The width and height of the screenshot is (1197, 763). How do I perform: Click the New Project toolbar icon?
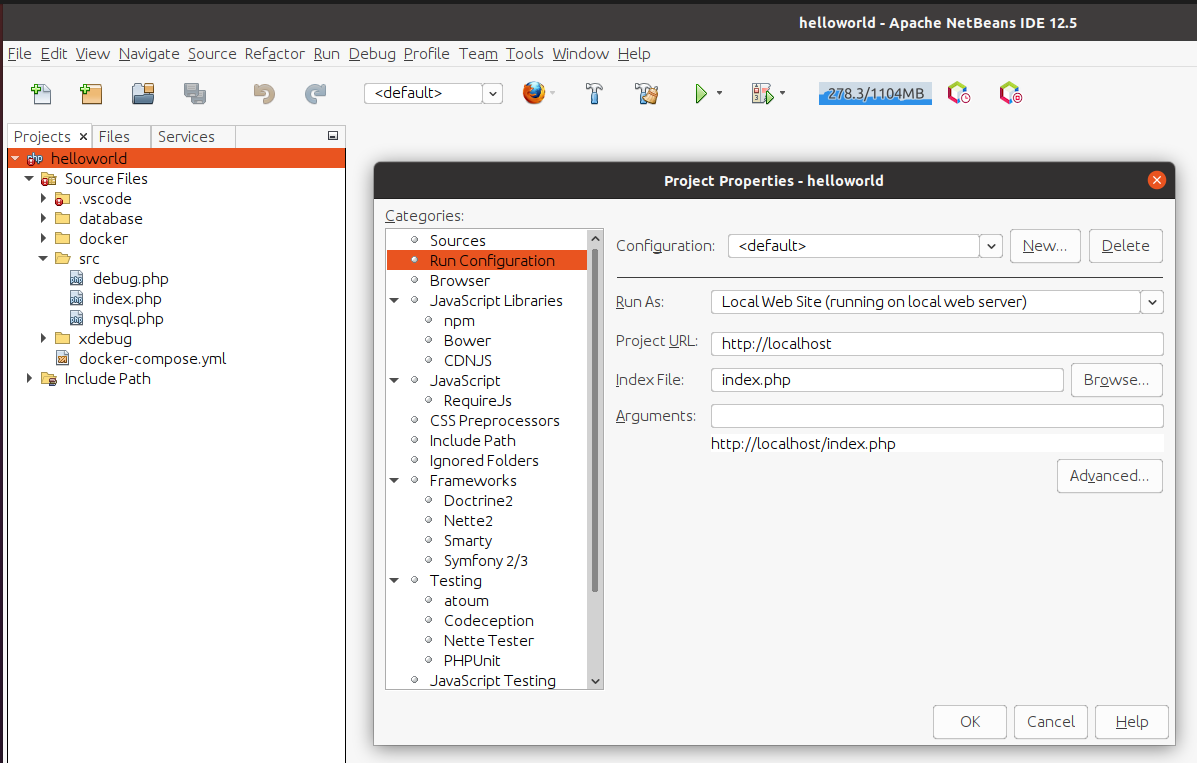point(91,93)
